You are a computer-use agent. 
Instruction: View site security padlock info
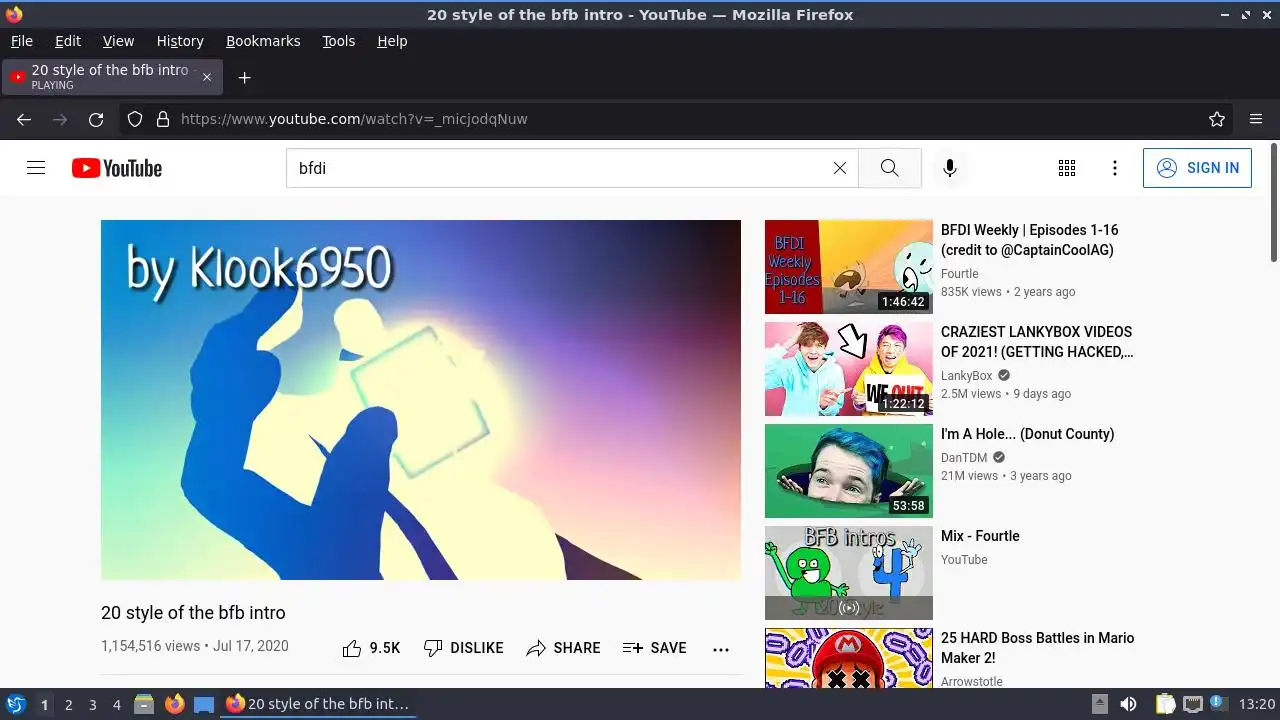163,119
